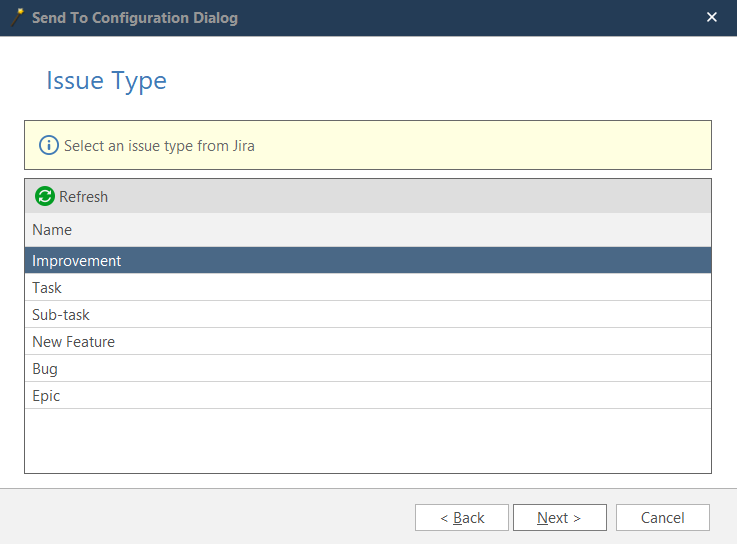The image size is (737, 544).
Task: Select the Improvement issue type
Action: [x=76, y=261]
